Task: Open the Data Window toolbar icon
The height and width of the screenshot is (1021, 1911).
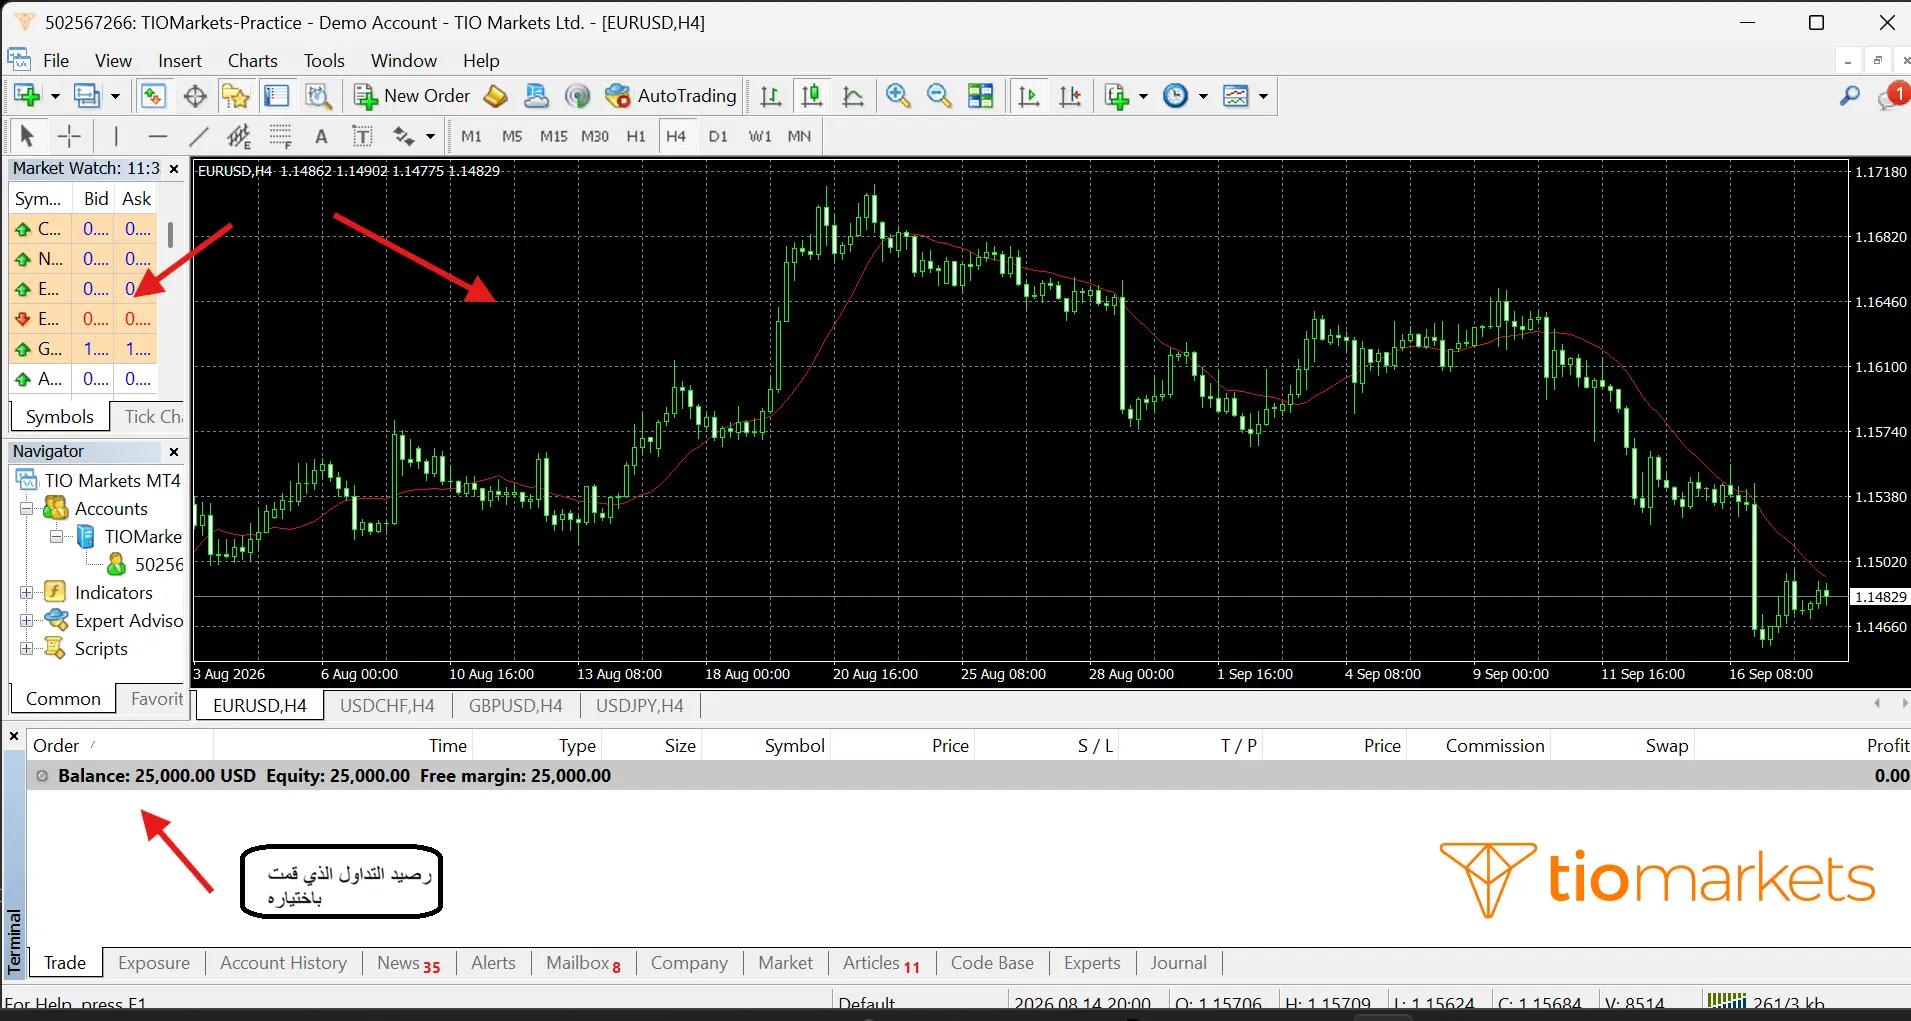Action: click(195, 96)
